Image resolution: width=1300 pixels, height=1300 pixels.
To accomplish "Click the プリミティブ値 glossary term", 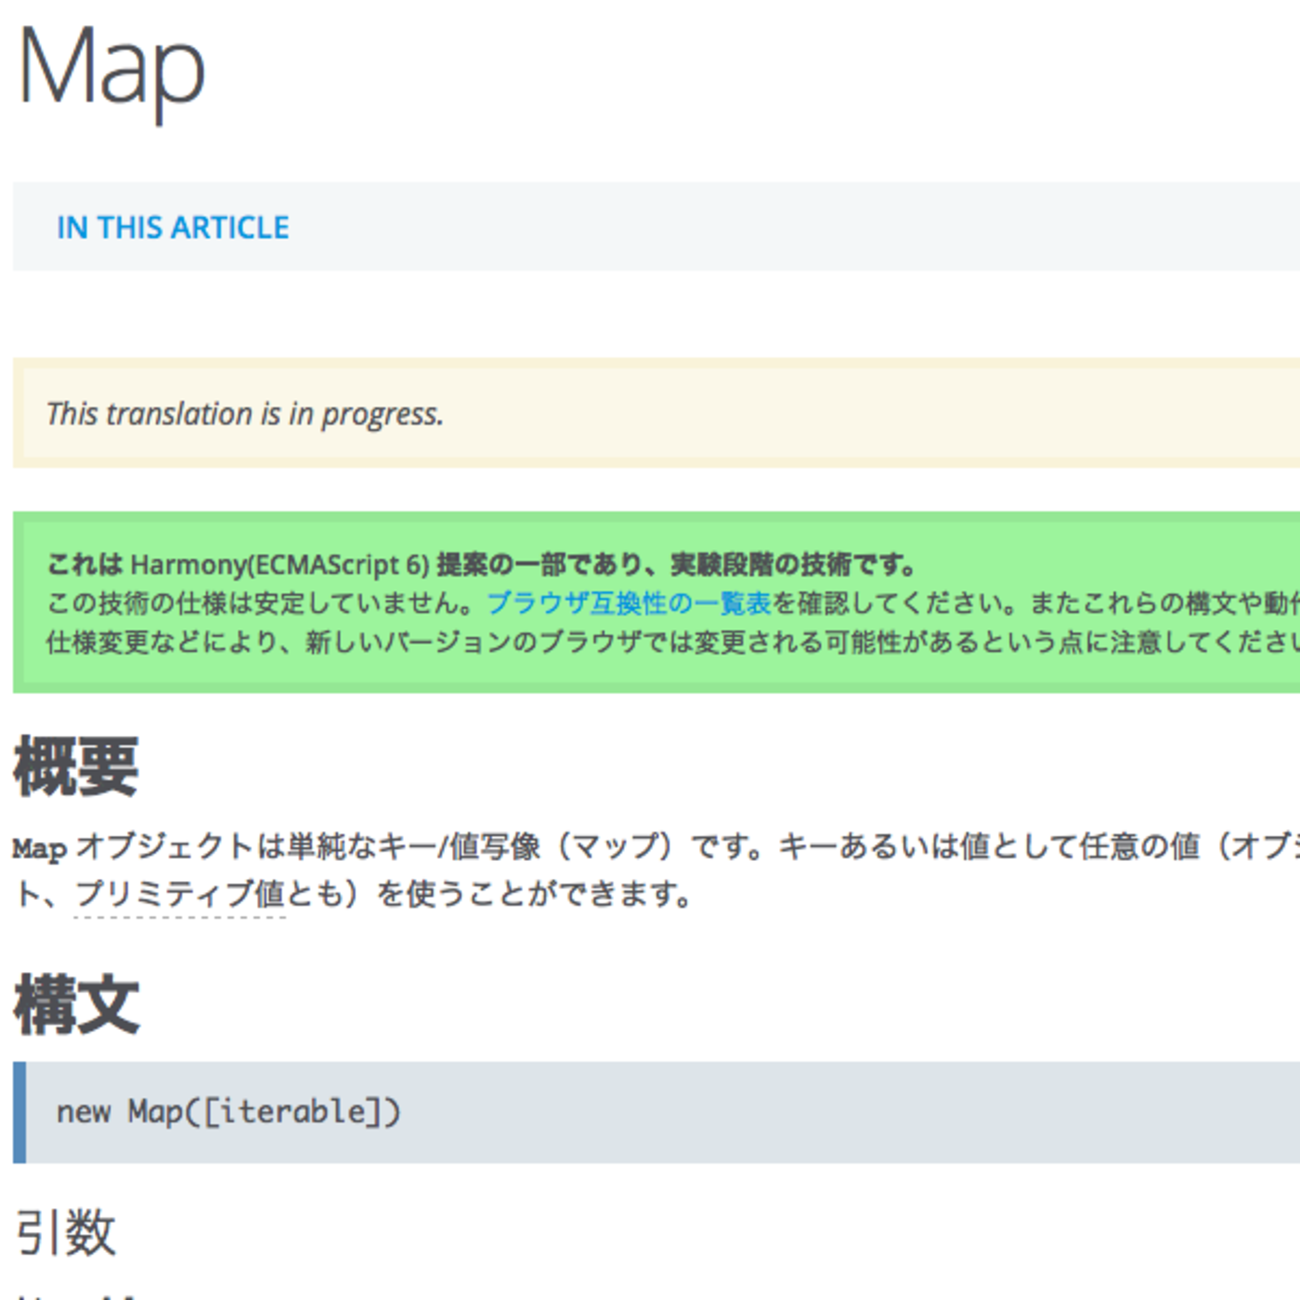I will click(x=180, y=893).
